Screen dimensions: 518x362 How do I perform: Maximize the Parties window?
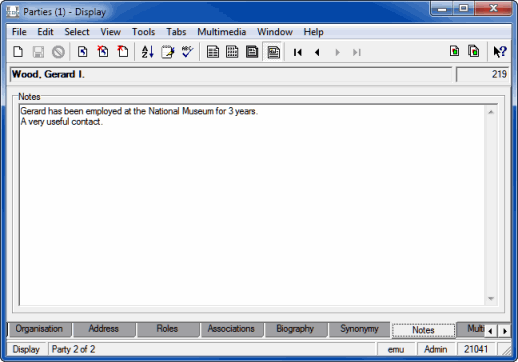coord(464,9)
